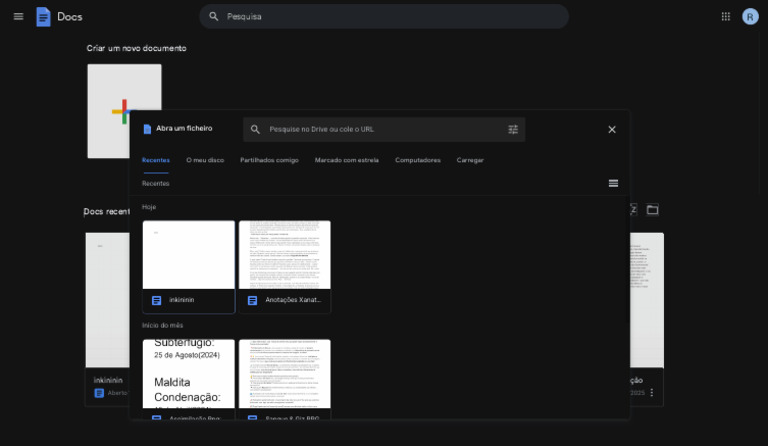Open more options for background document
The image size is (768, 446).
652,393
